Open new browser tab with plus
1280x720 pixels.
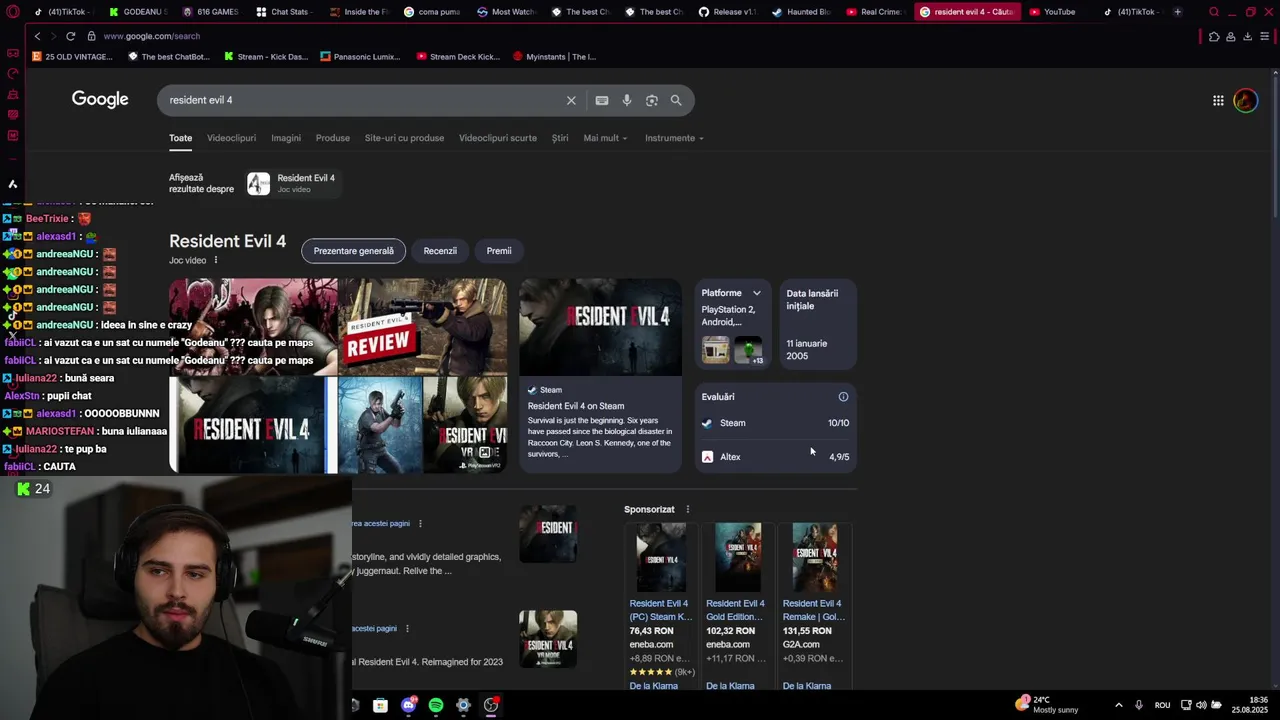(x=1177, y=12)
